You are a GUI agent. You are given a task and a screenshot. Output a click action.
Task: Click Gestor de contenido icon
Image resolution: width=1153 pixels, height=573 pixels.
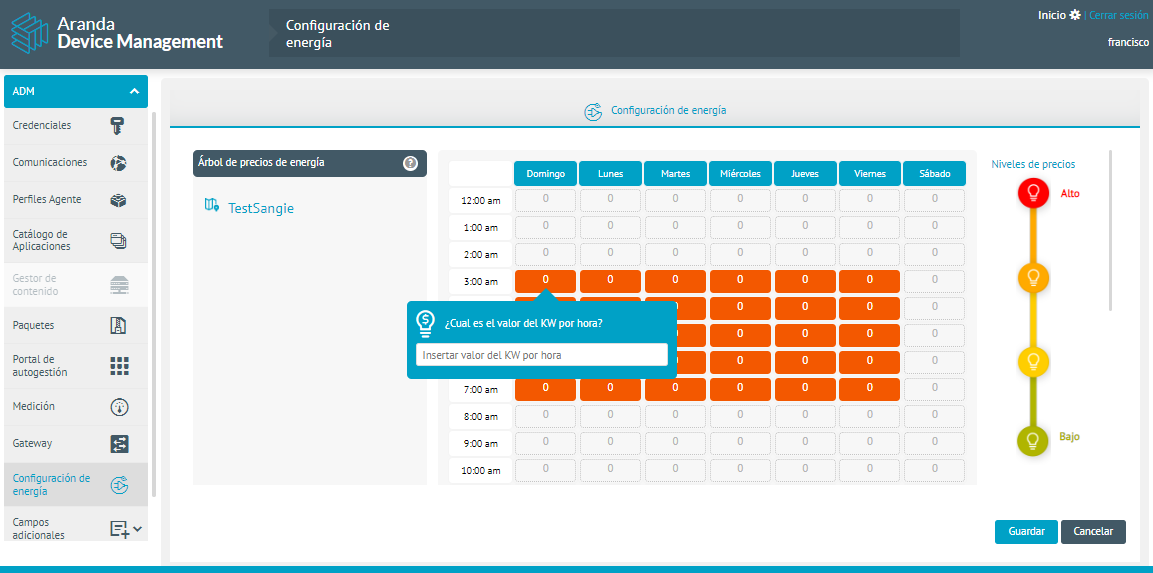[118, 285]
